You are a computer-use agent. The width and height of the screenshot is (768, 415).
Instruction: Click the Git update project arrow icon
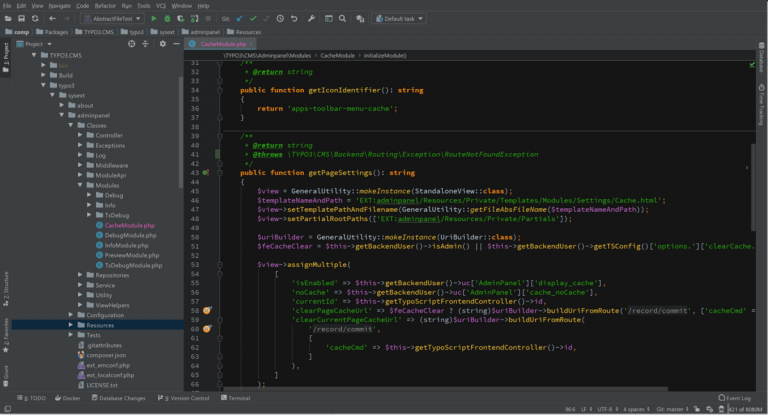(240, 18)
